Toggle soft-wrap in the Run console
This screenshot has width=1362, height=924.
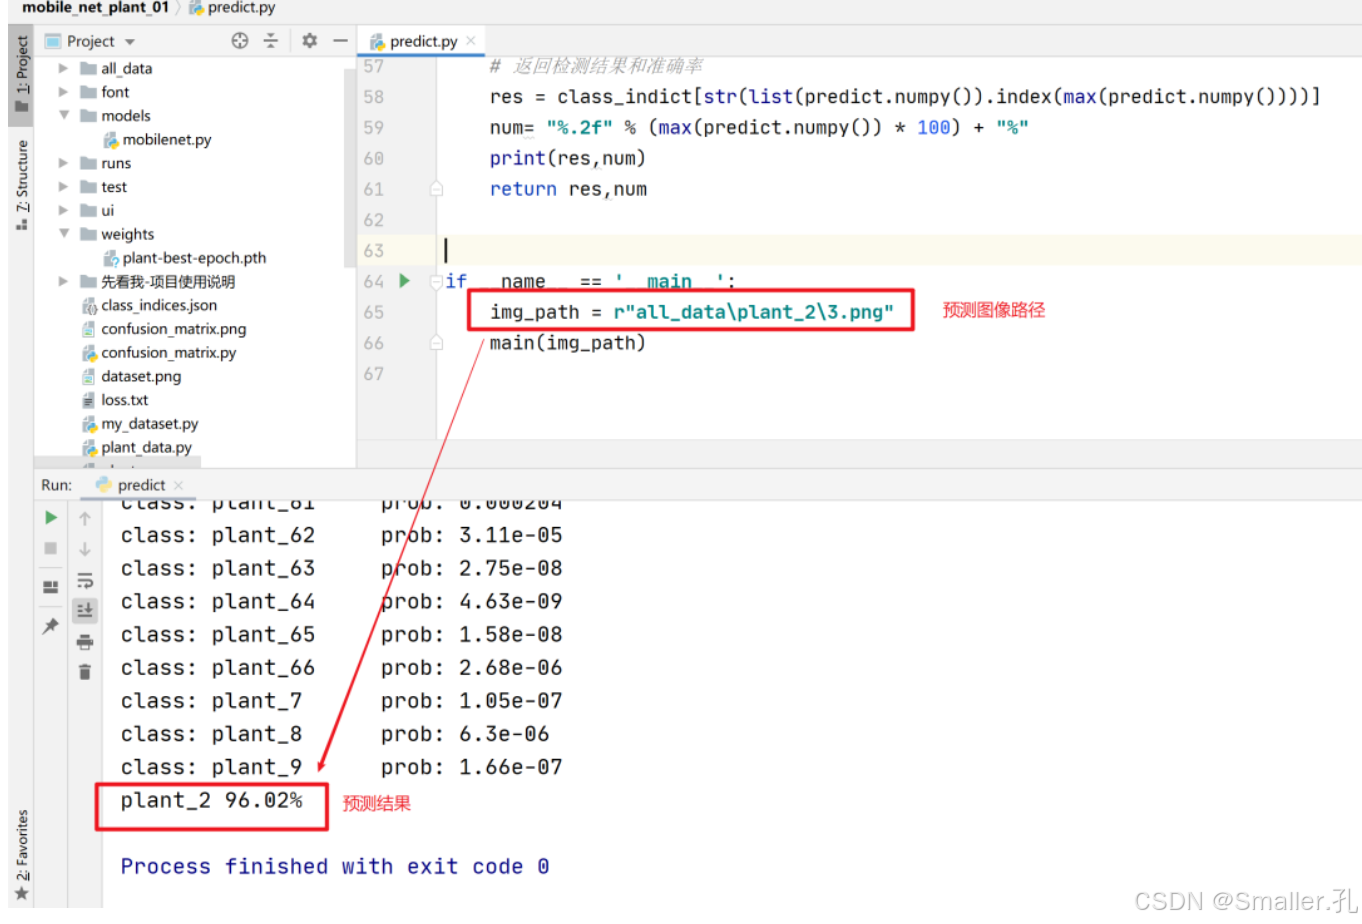(x=85, y=580)
